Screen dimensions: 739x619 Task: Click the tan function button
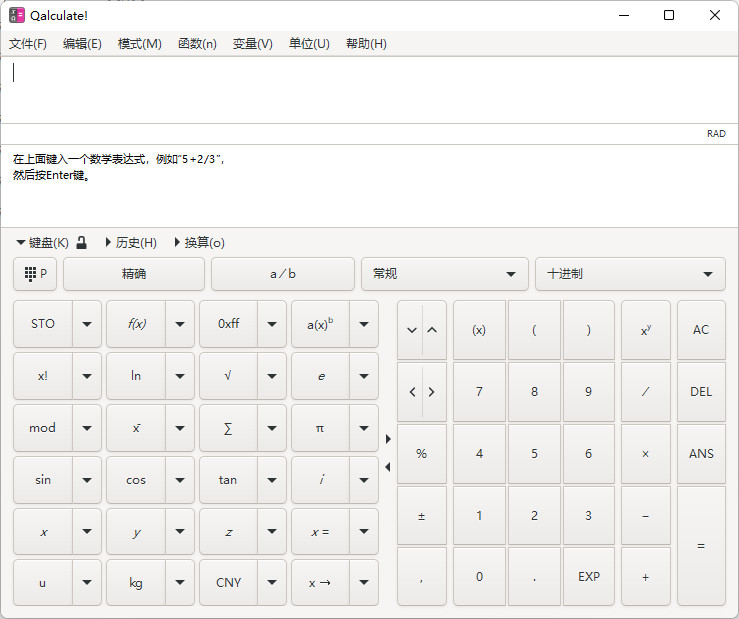pyautogui.click(x=228, y=480)
